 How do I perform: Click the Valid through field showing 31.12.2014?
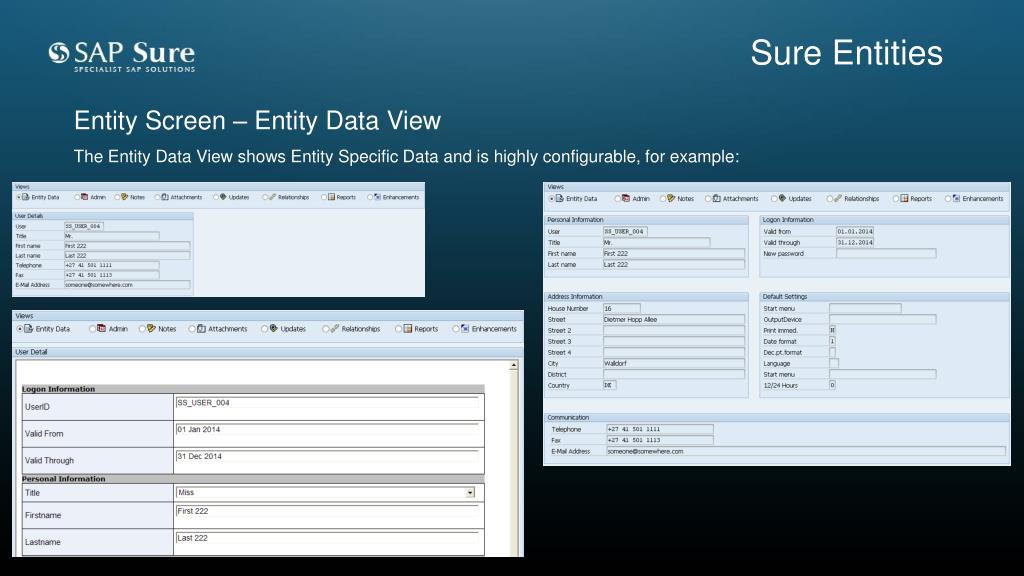[x=855, y=242]
